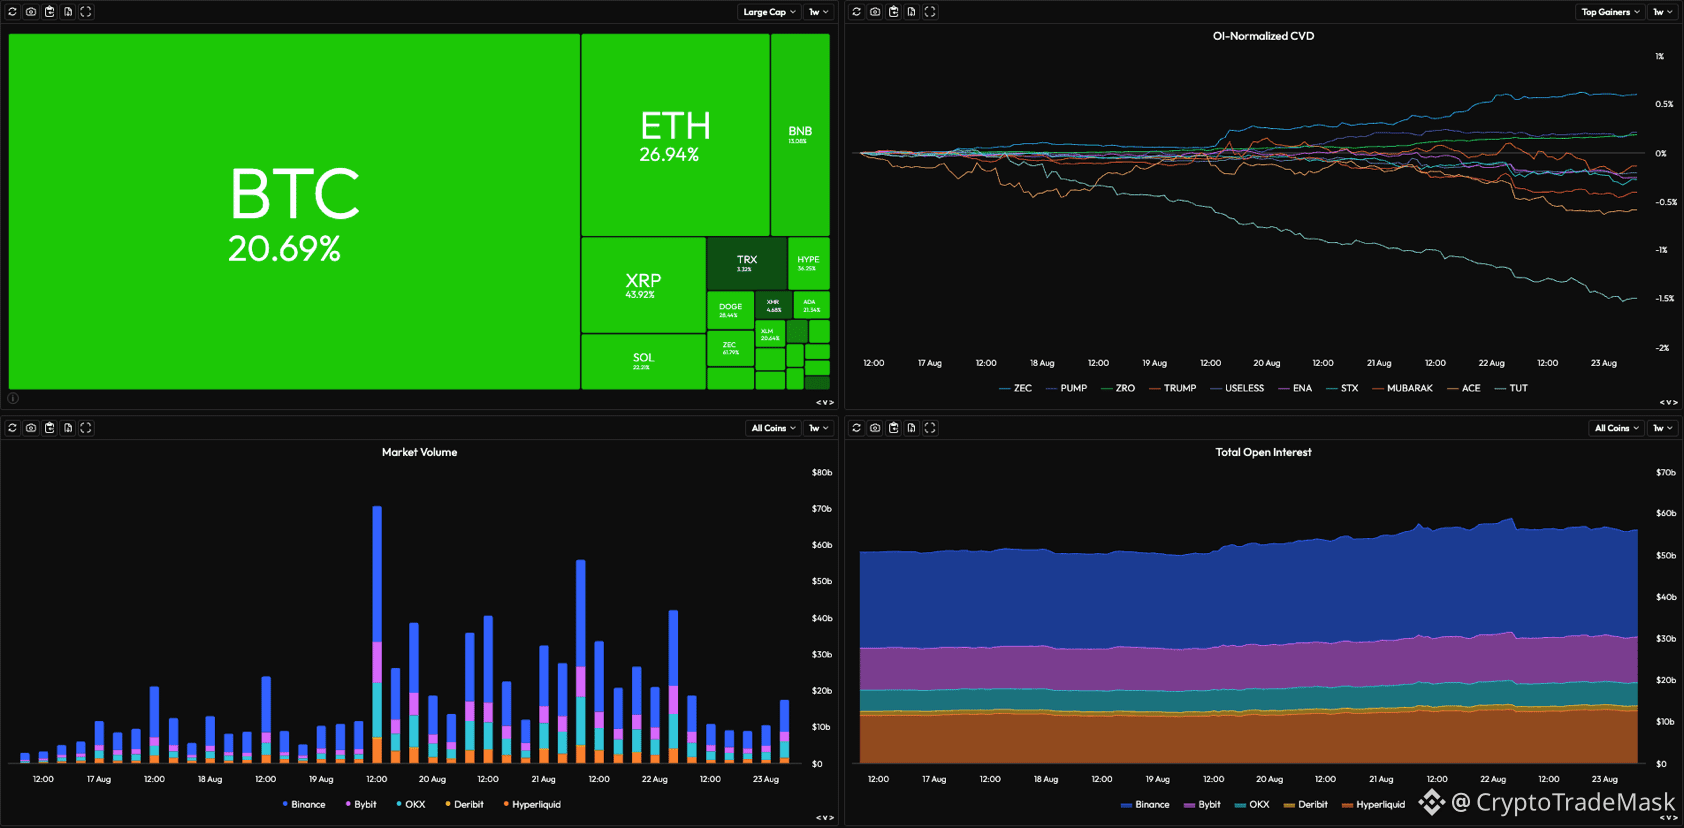1684x828 pixels.
Task: Open embed code for the OI-Normalized CVD chart
Action: pyautogui.click(x=1669, y=402)
